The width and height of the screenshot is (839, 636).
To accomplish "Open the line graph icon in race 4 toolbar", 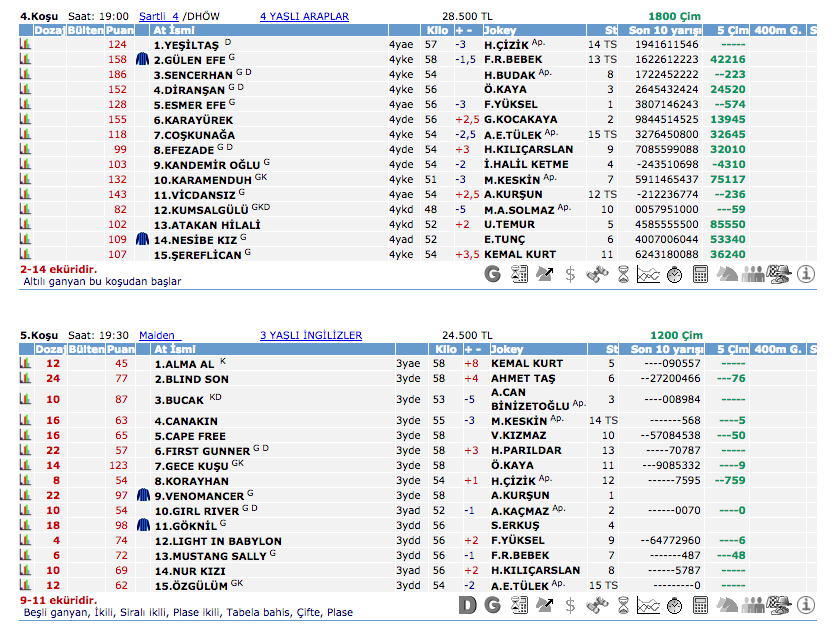I will (648, 274).
